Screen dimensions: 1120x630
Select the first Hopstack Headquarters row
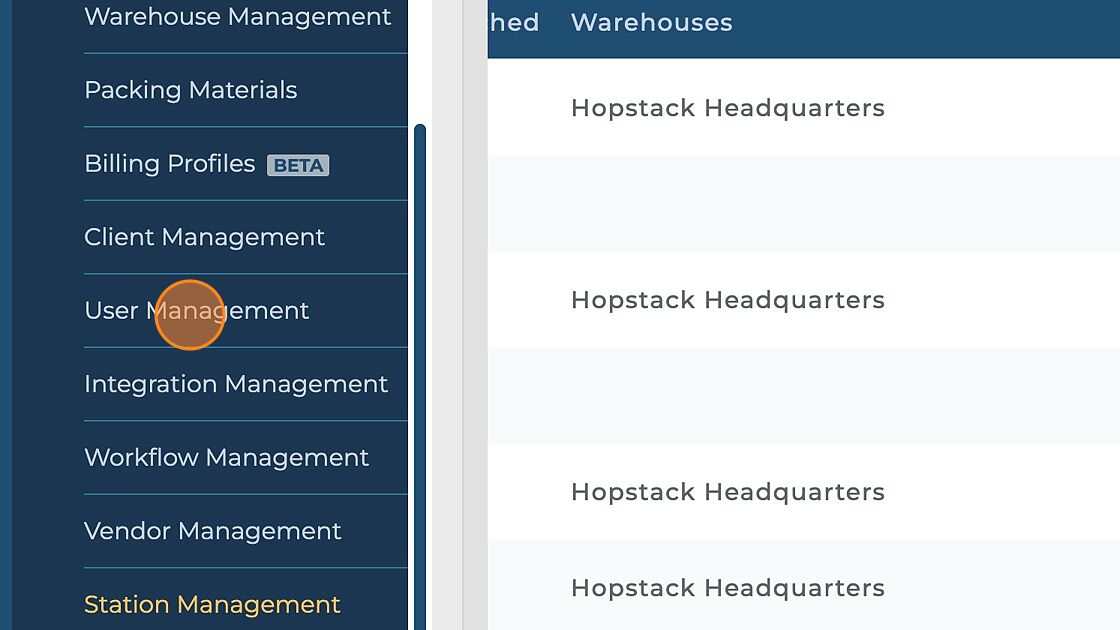(x=728, y=108)
